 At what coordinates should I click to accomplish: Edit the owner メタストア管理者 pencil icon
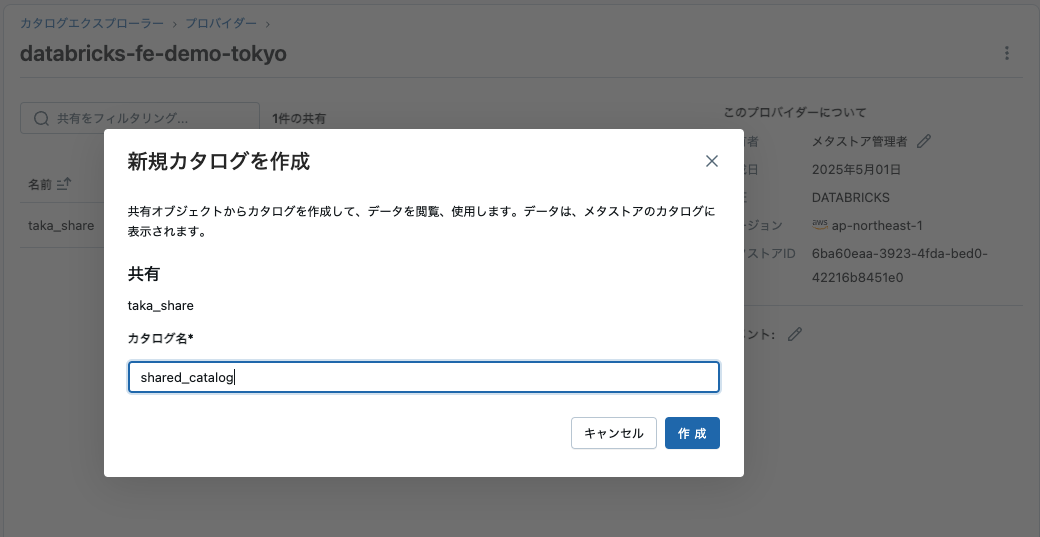pyautogui.click(x=923, y=141)
